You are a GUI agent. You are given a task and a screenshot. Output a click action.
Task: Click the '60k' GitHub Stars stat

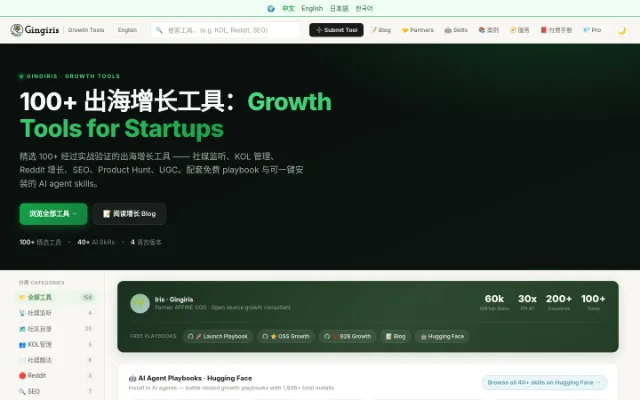click(494, 302)
